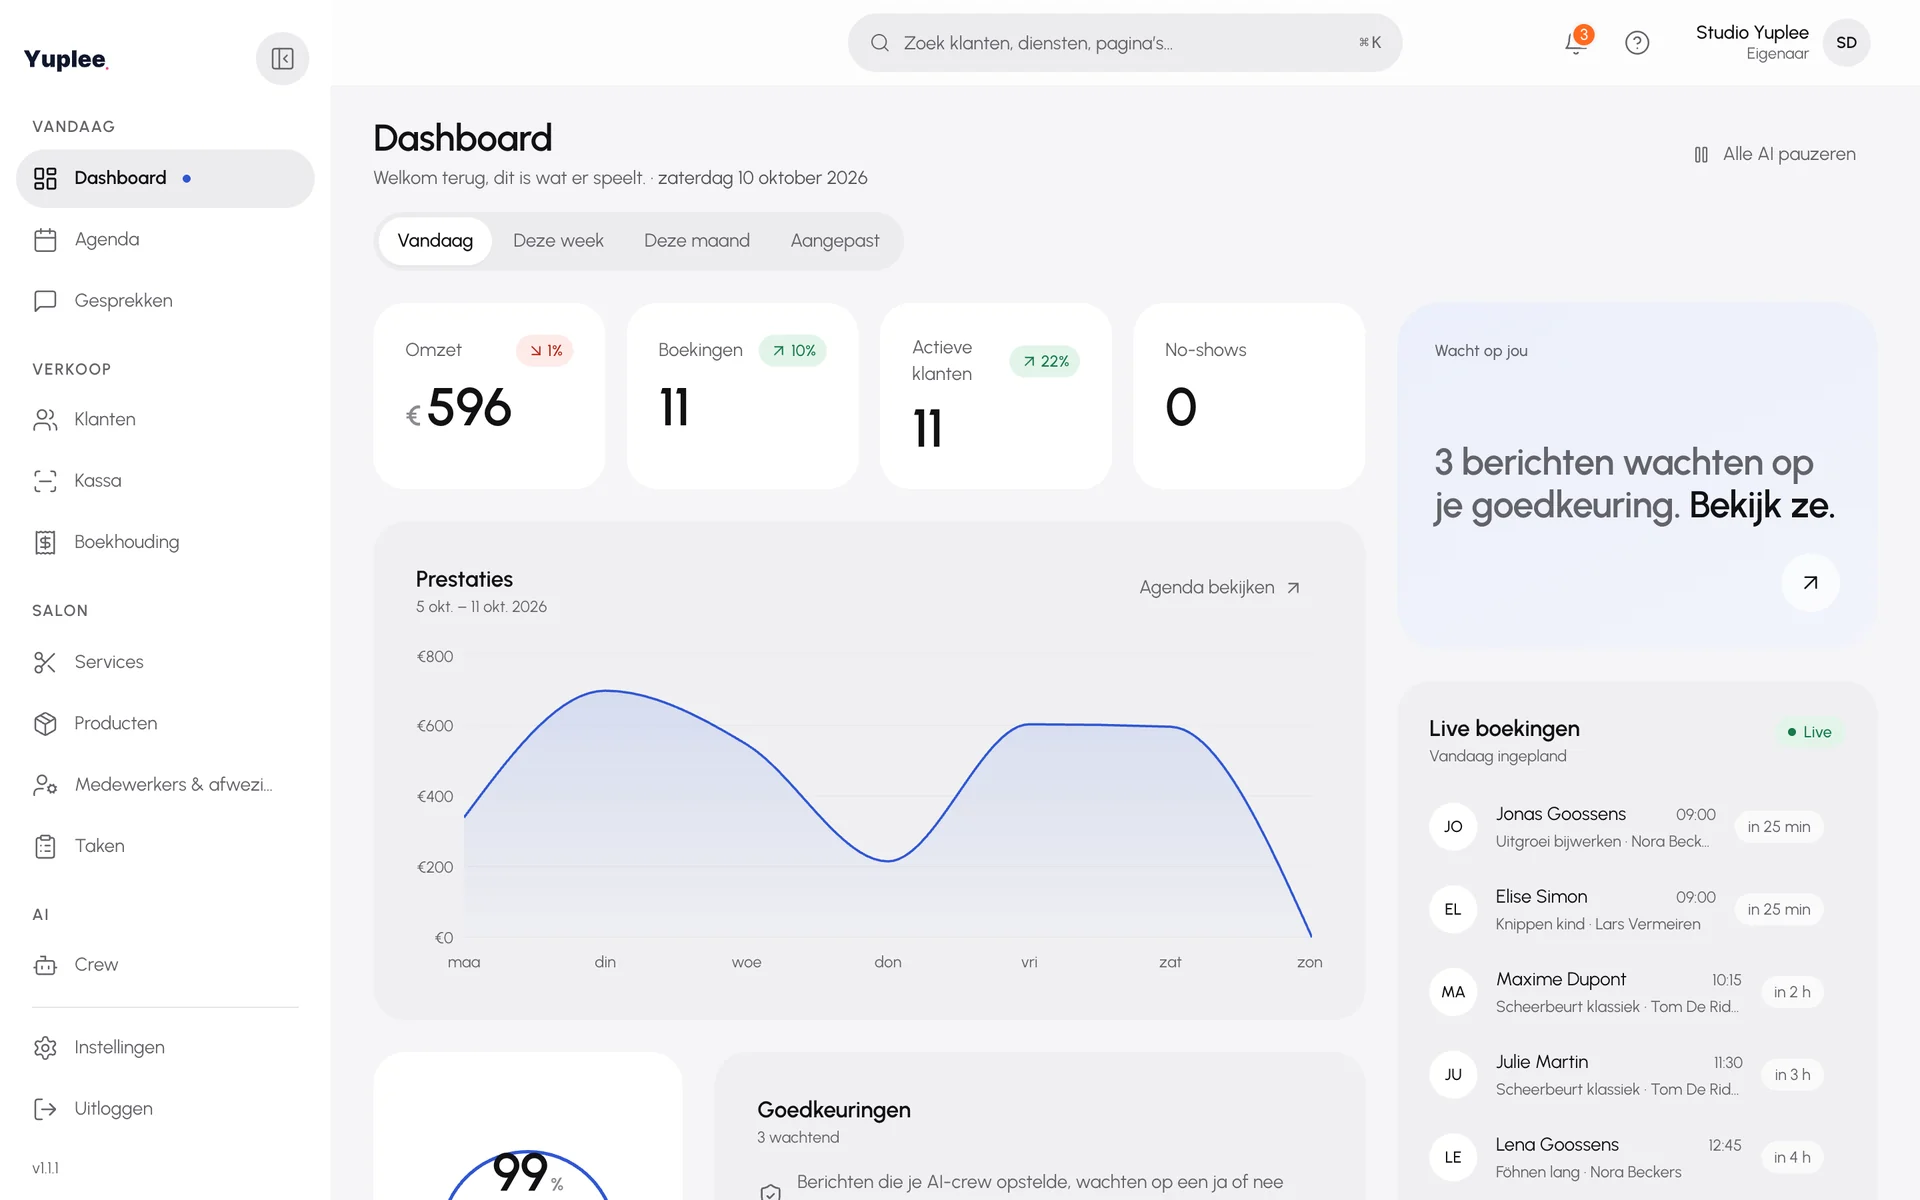
Task: Click arrow button on Wacht op jou card
Action: [x=1810, y=583]
